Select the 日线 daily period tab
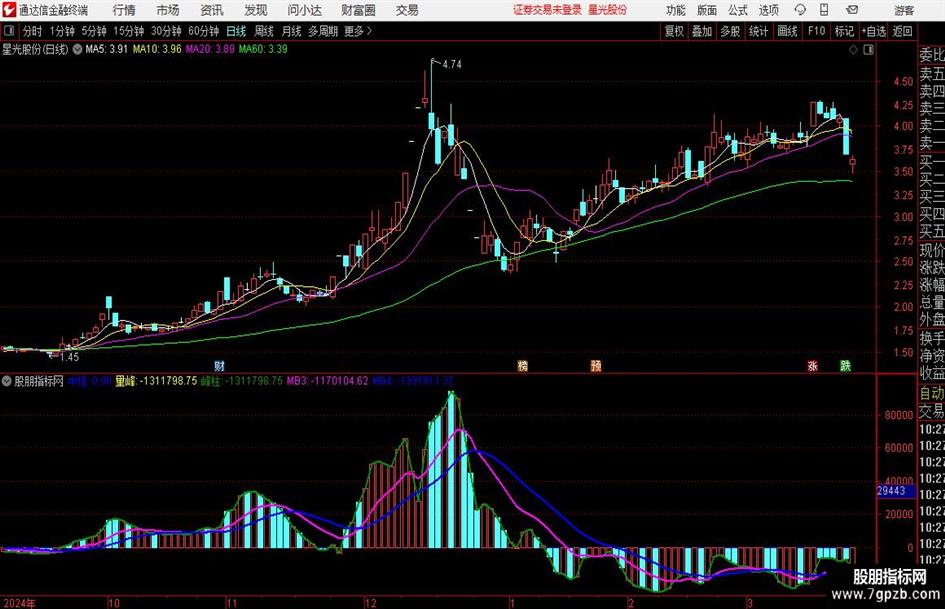The height and width of the screenshot is (609, 945). 236,31
